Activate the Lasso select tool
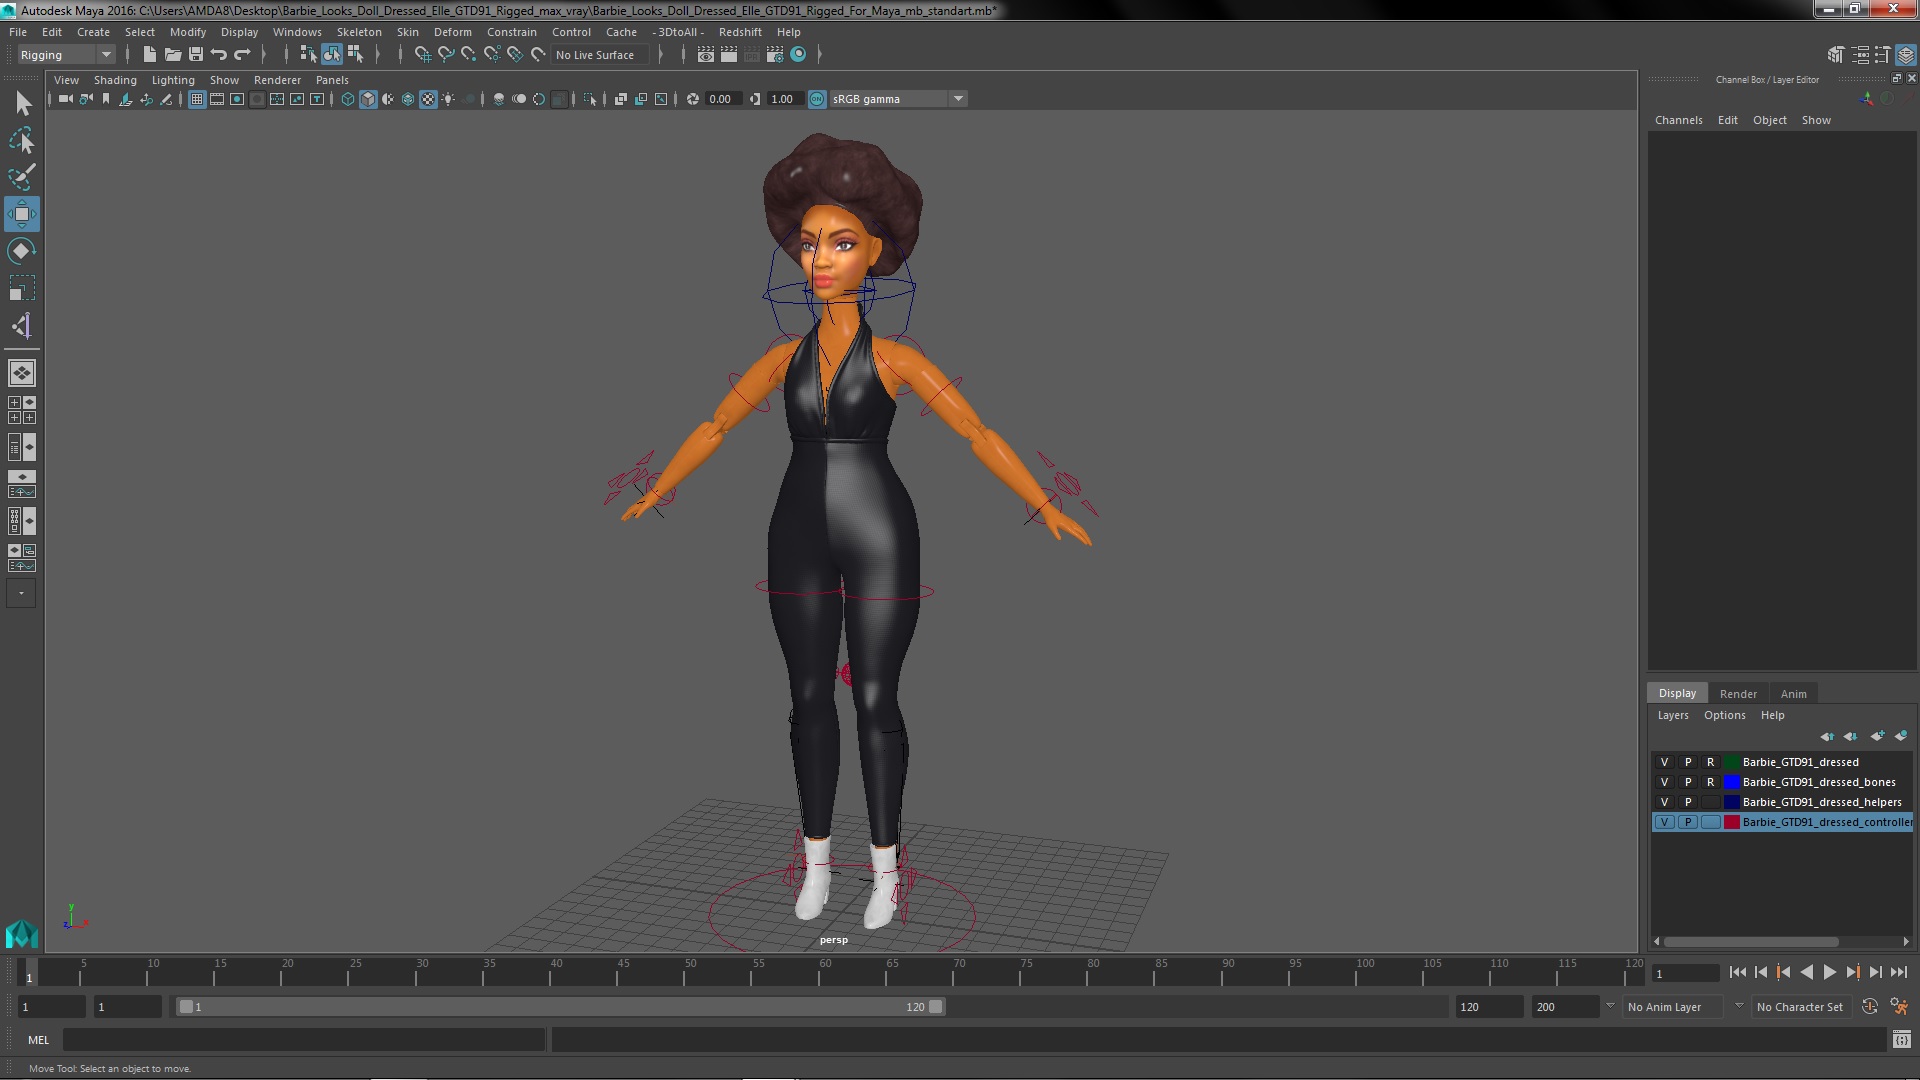Screen dimensions: 1920x1080 click(x=22, y=140)
